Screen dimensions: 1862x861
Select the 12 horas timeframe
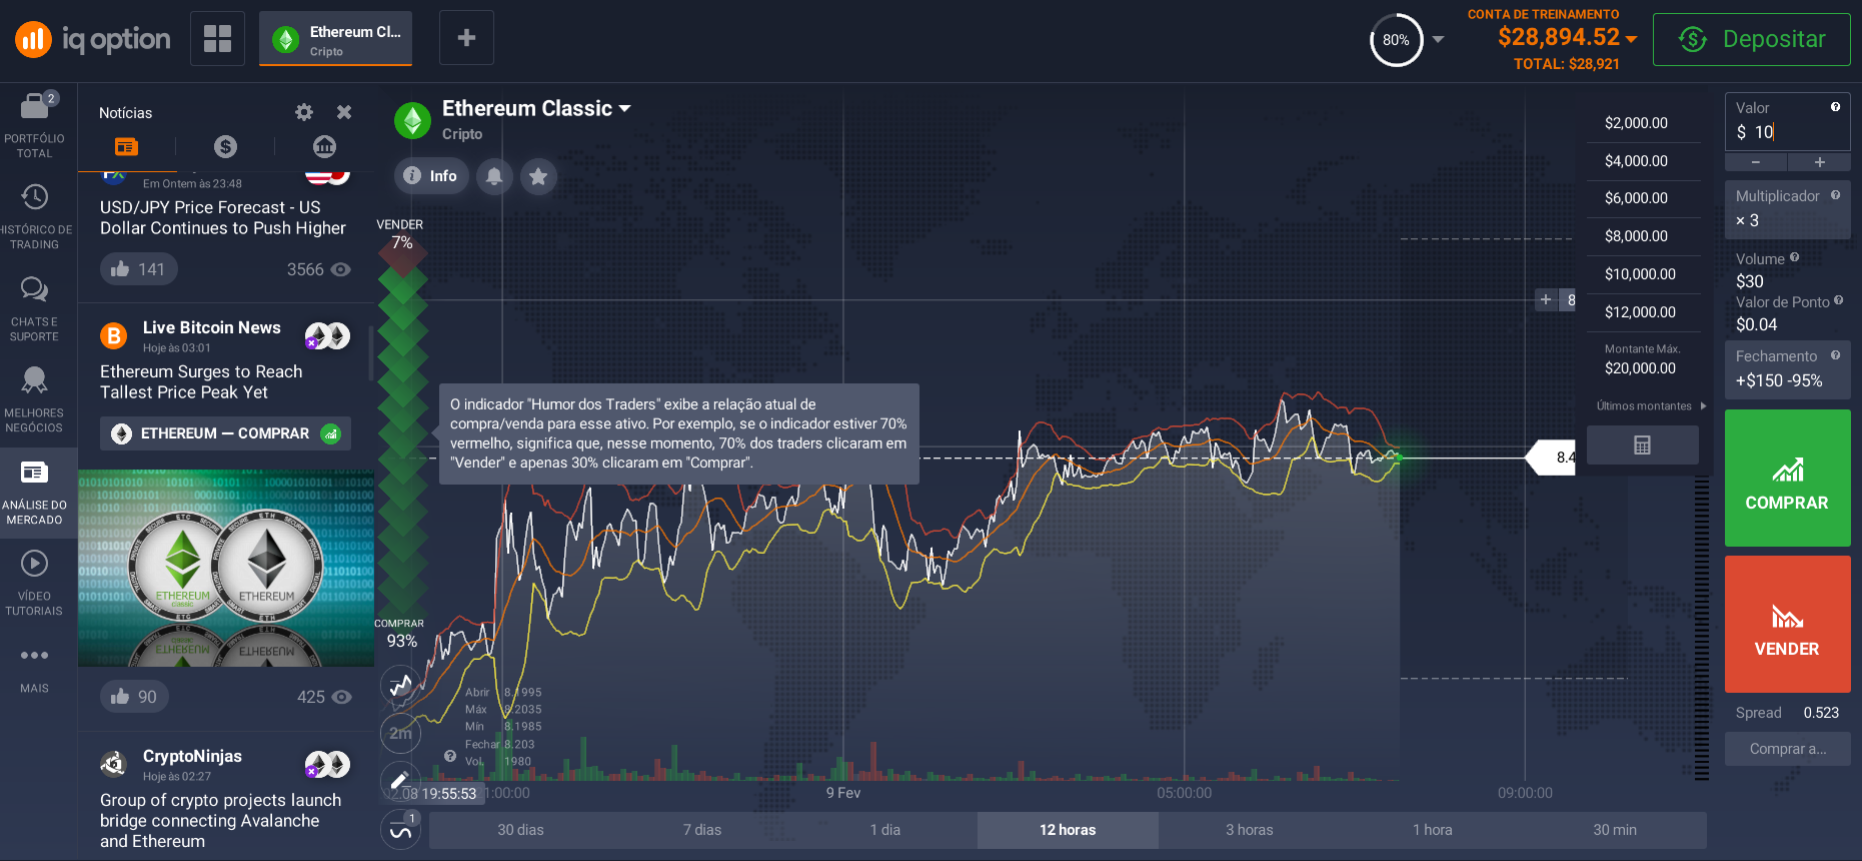1067,830
